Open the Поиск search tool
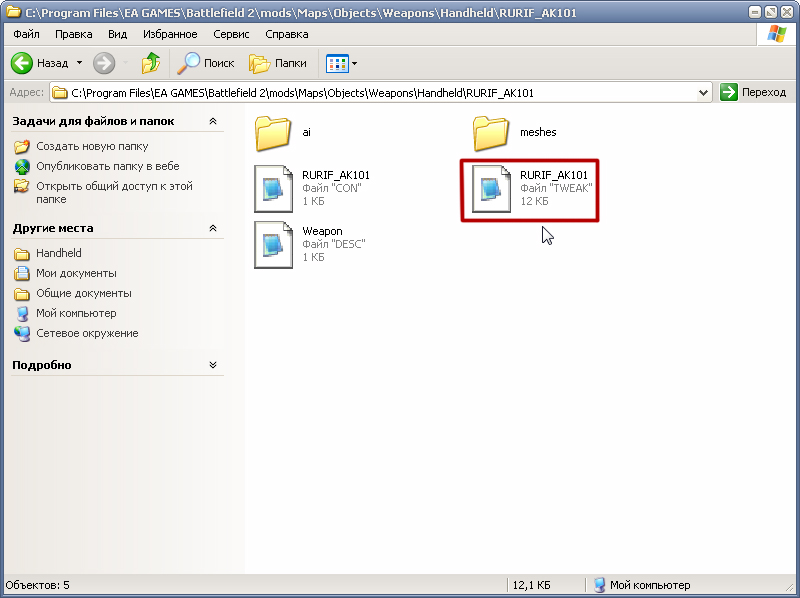Viewport: 800px width, 598px height. pos(206,63)
